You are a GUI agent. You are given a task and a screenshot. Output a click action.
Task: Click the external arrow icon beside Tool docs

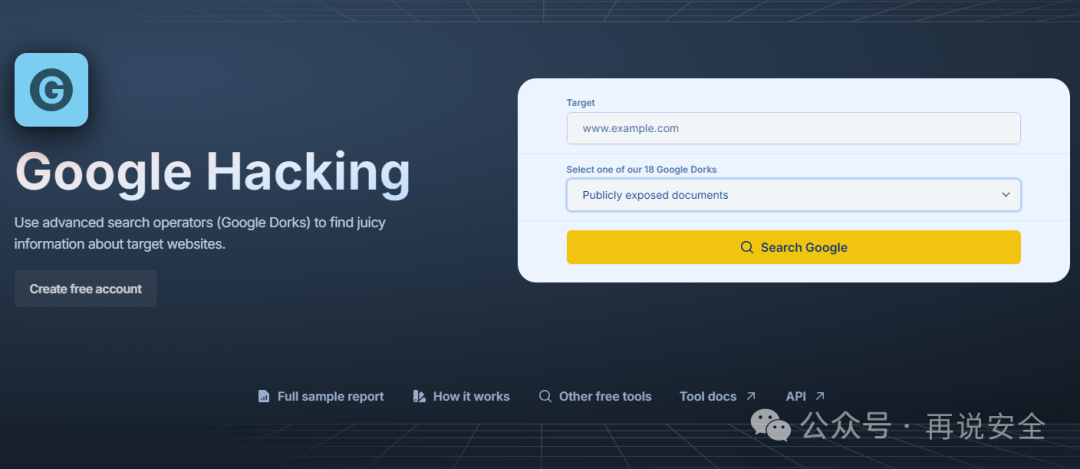coord(751,396)
